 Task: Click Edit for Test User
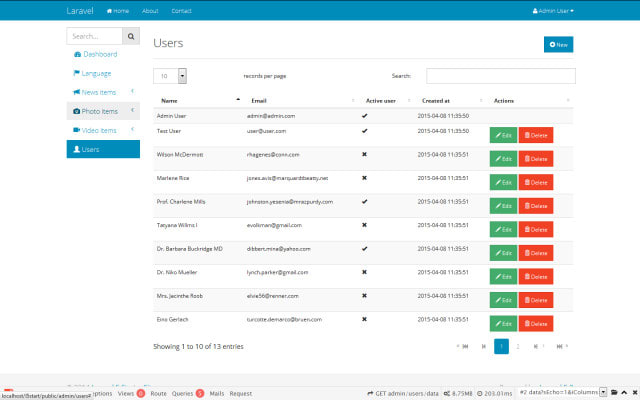tap(503, 135)
